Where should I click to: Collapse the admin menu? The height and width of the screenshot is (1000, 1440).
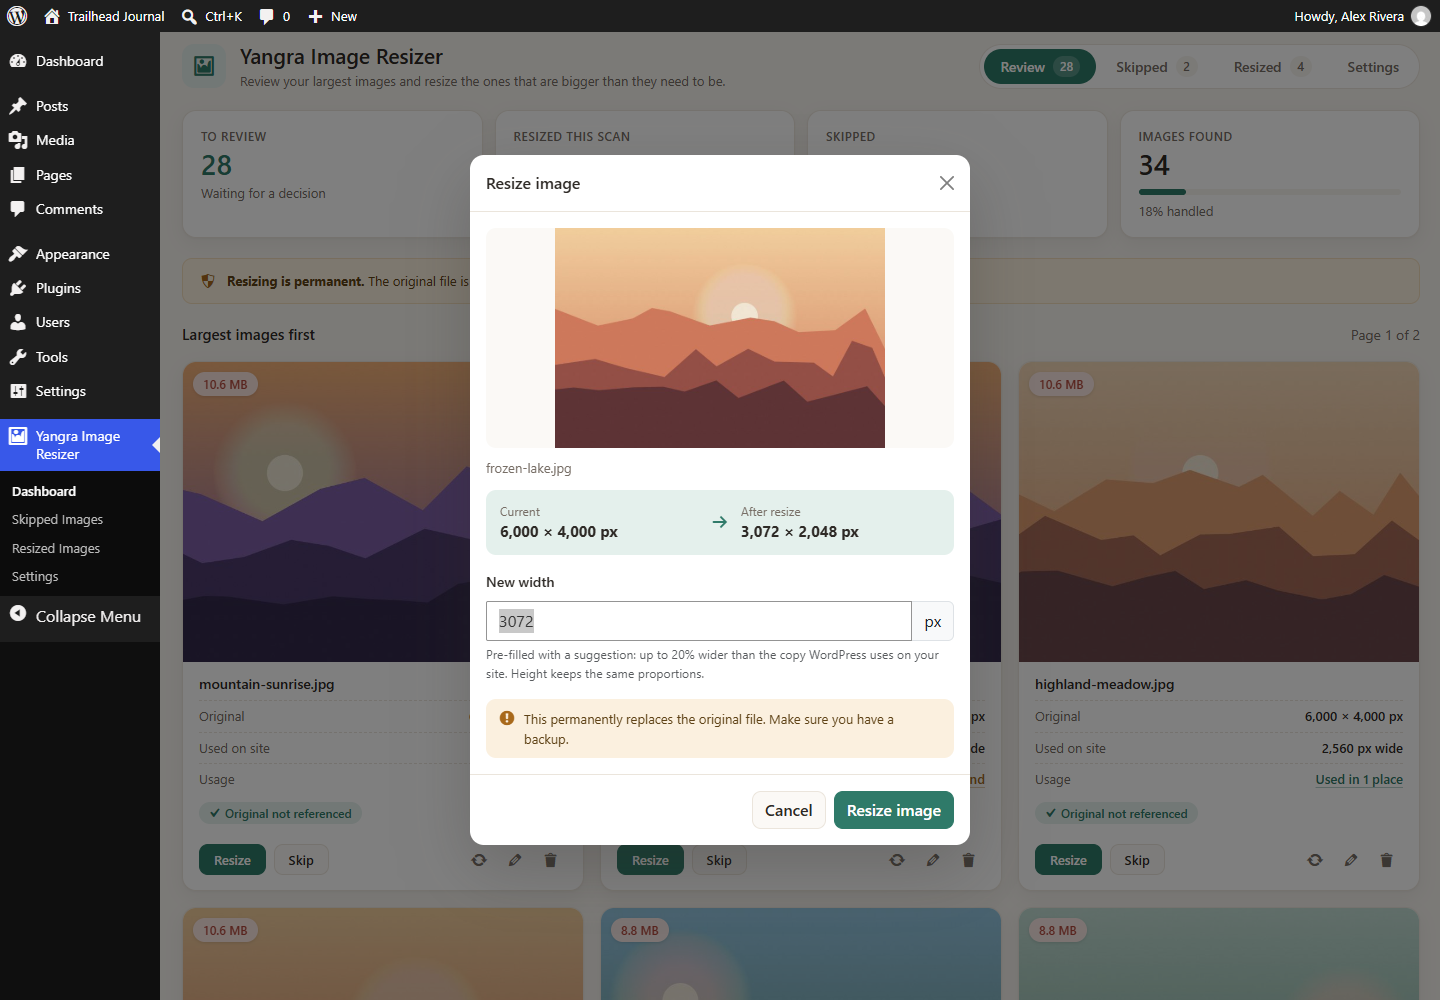click(80, 616)
